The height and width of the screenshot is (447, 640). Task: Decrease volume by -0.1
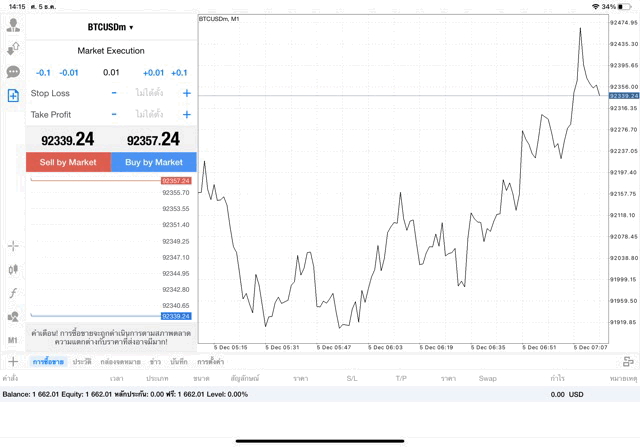coord(43,73)
